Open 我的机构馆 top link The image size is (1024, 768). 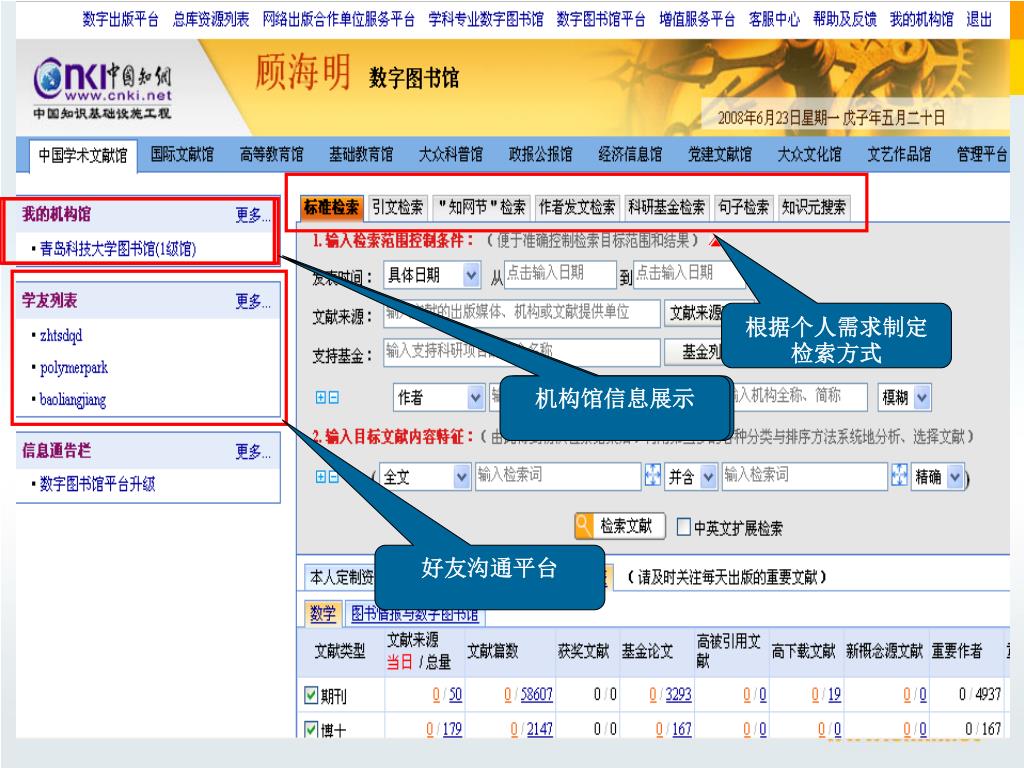921,20
